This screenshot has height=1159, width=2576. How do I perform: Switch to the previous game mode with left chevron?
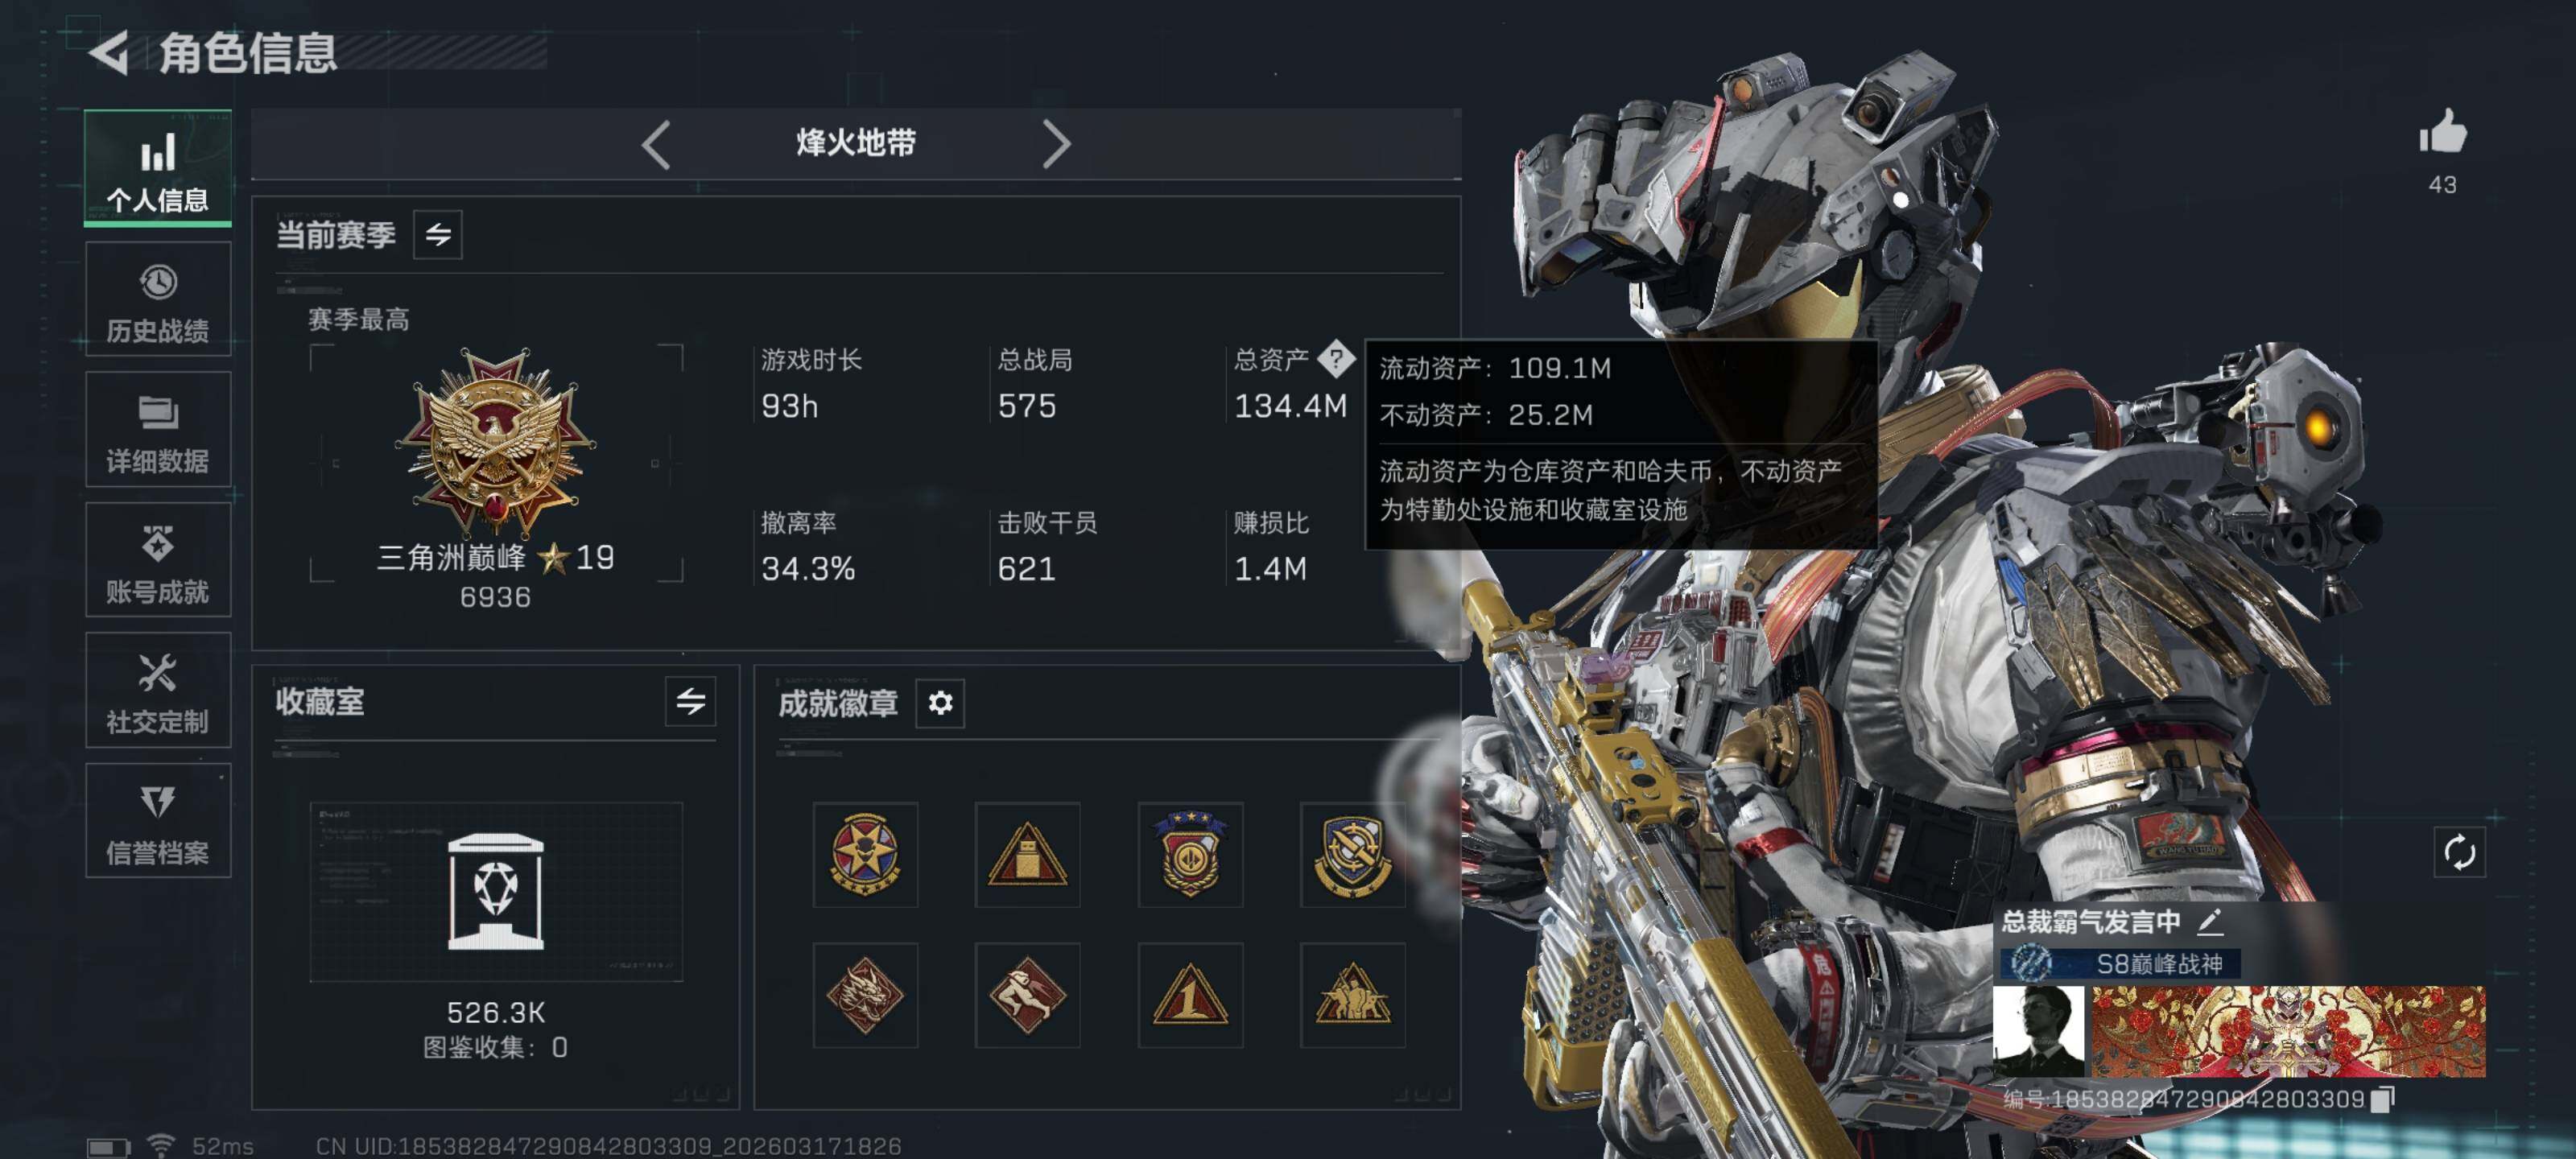pyautogui.click(x=656, y=144)
